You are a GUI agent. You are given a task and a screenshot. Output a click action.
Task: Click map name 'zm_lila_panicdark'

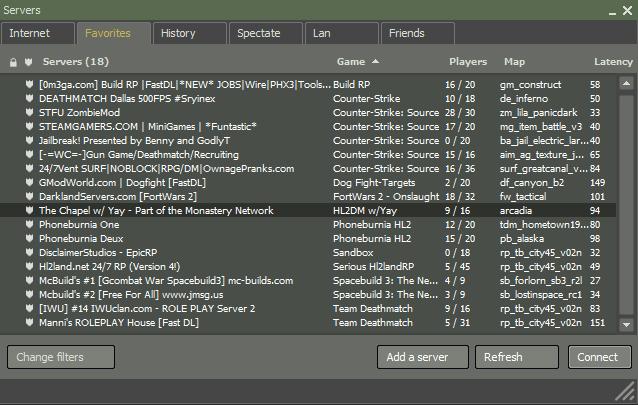click(538, 112)
